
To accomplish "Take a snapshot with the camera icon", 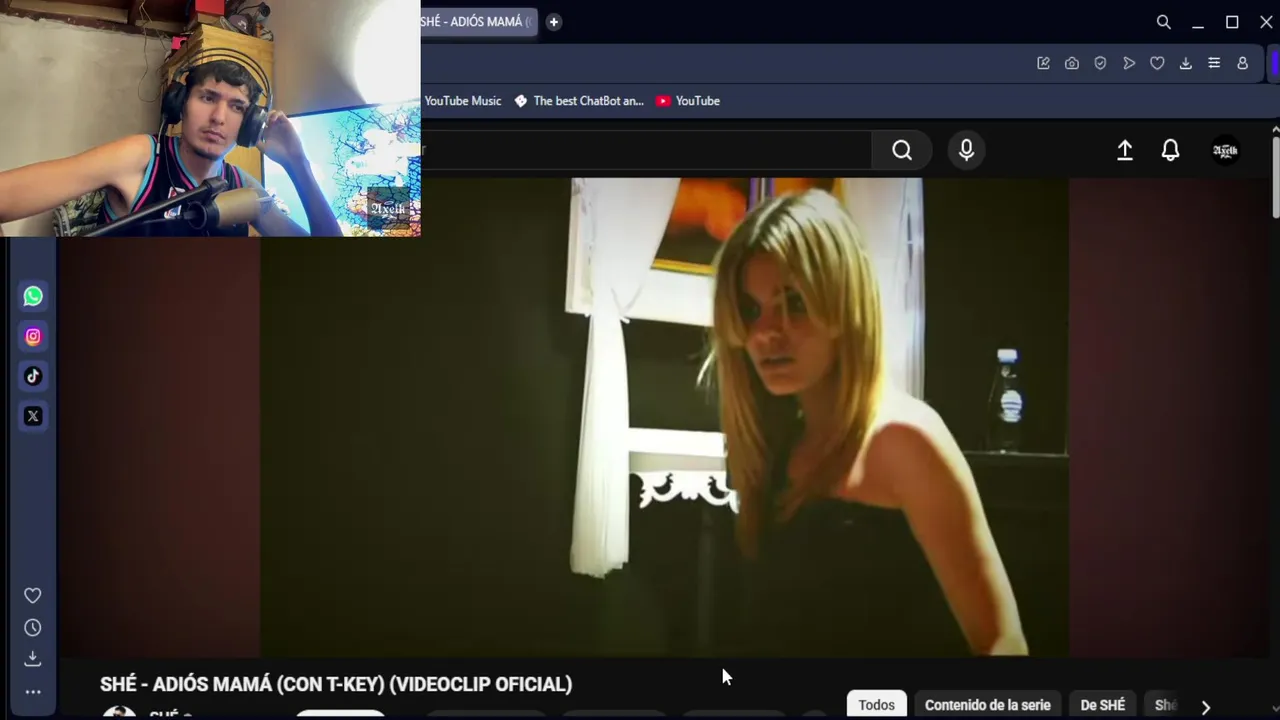I will coord(1072,63).
